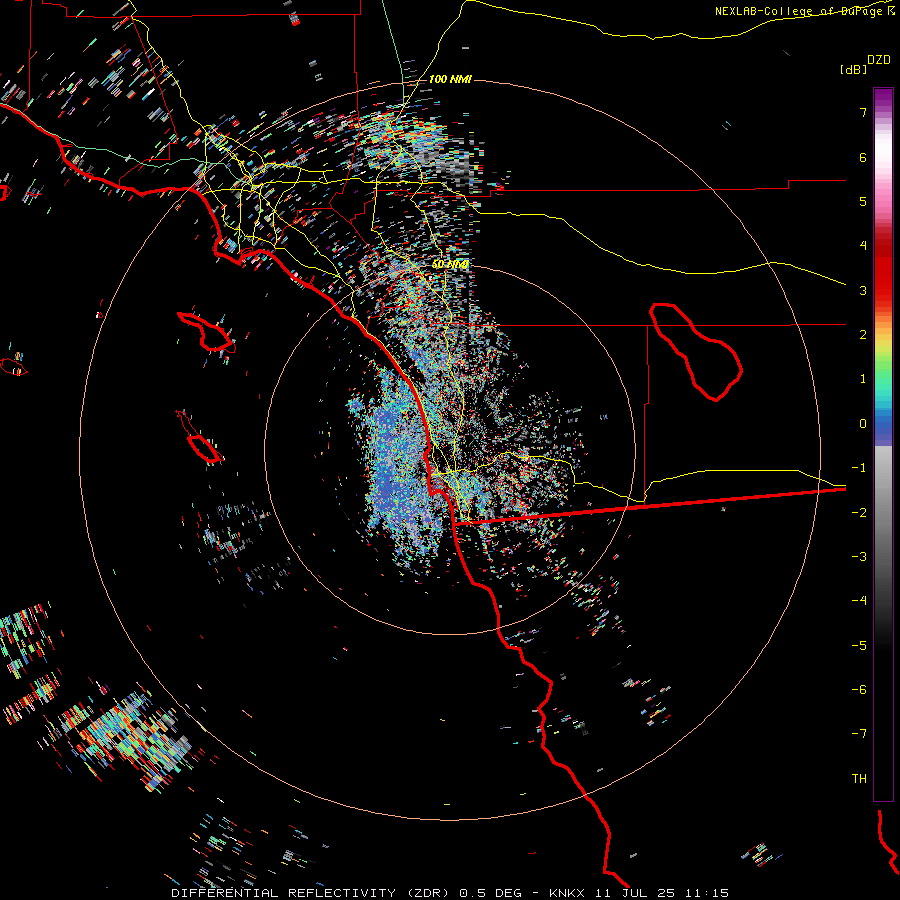The height and width of the screenshot is (900, 900).
Task: Click the large red-outlined lake east of radar
Action: pyautogui.click(x=695, y=351)
